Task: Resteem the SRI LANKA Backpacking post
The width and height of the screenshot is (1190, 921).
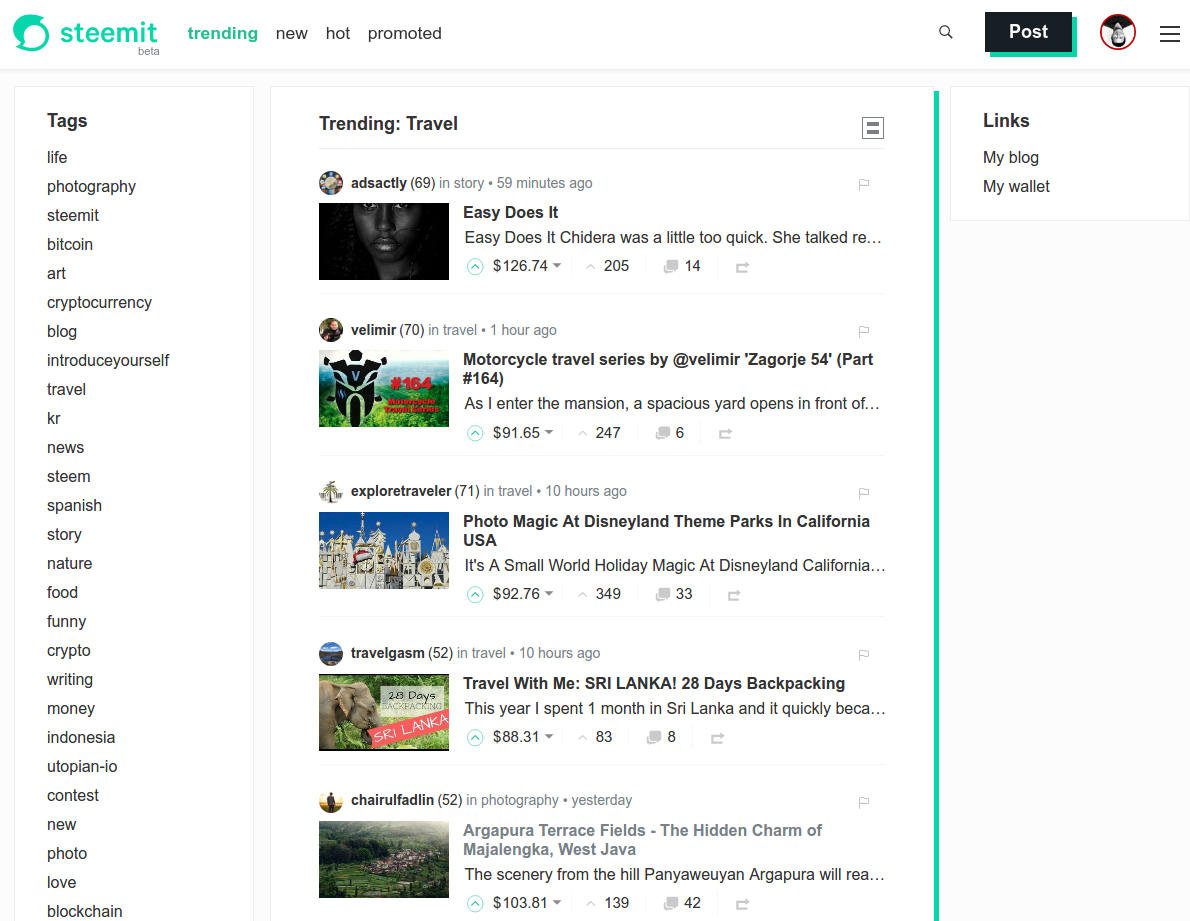Action: (717, 737)
